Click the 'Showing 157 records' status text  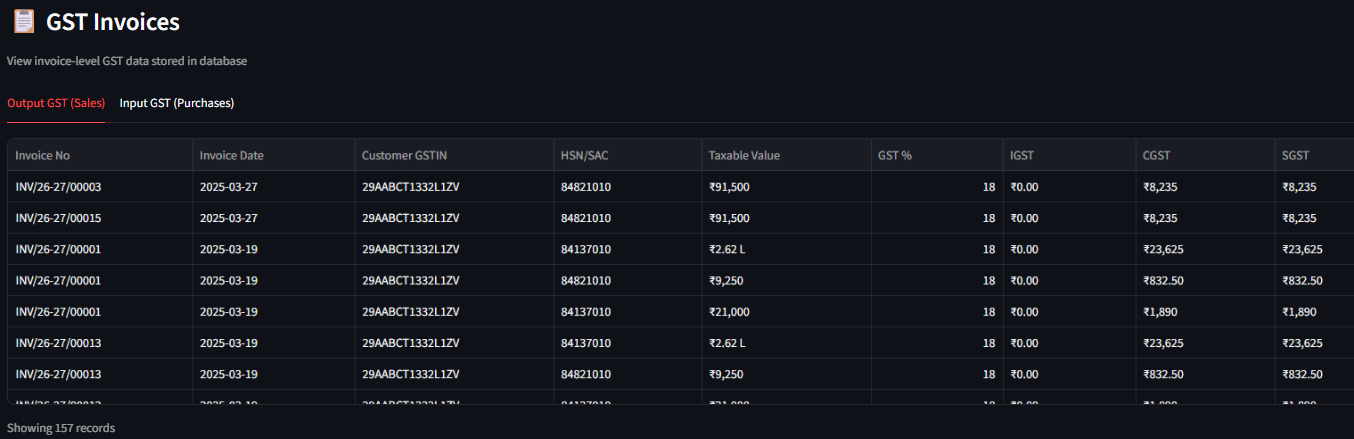pyautogui.click(x=61, y=428)
